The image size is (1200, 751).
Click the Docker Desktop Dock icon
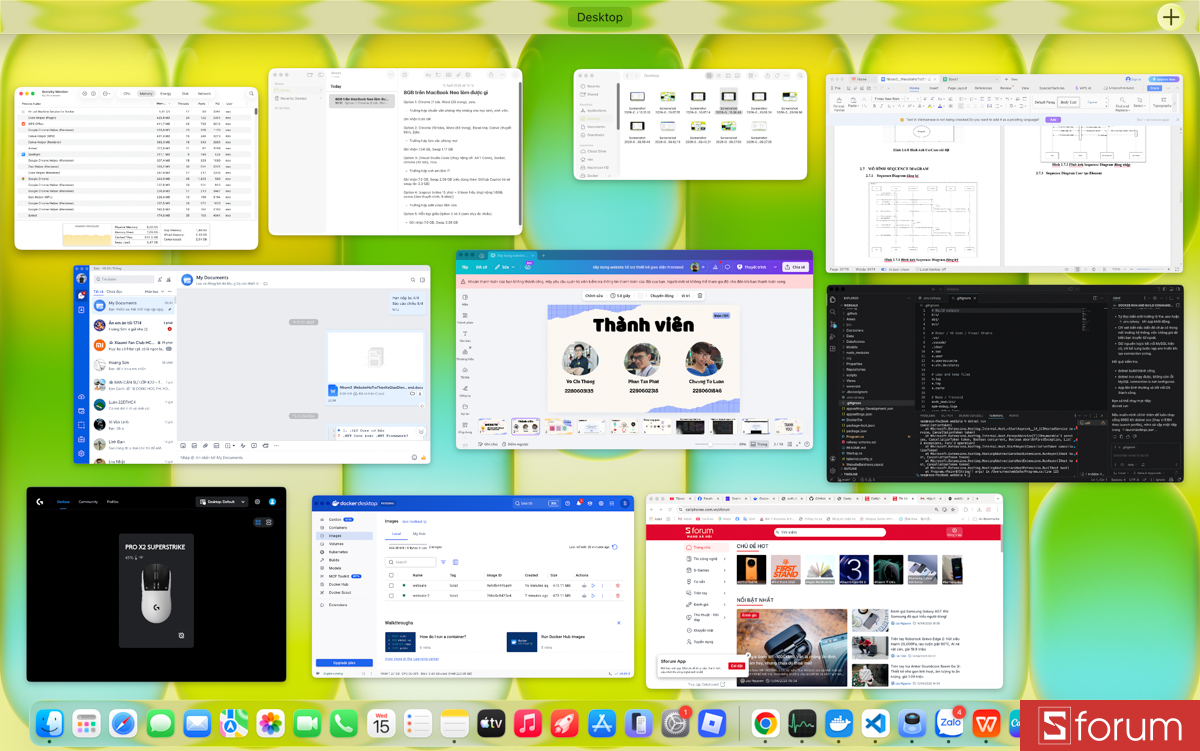pyautogui.click(x=839, y=724)
